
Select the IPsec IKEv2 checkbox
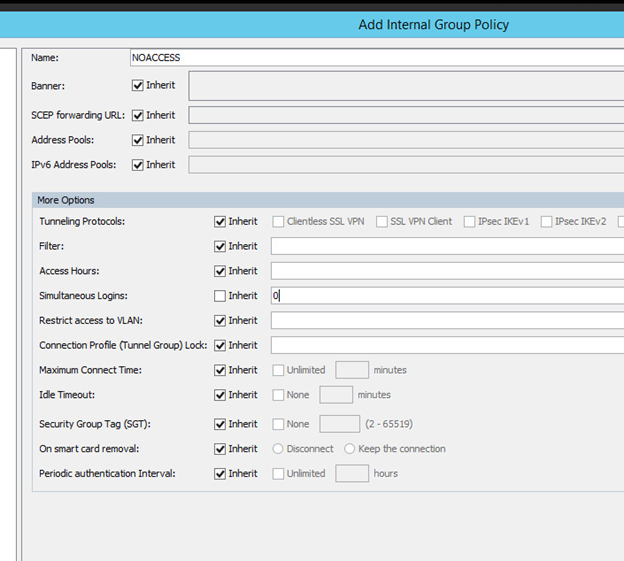click(546, 221)
